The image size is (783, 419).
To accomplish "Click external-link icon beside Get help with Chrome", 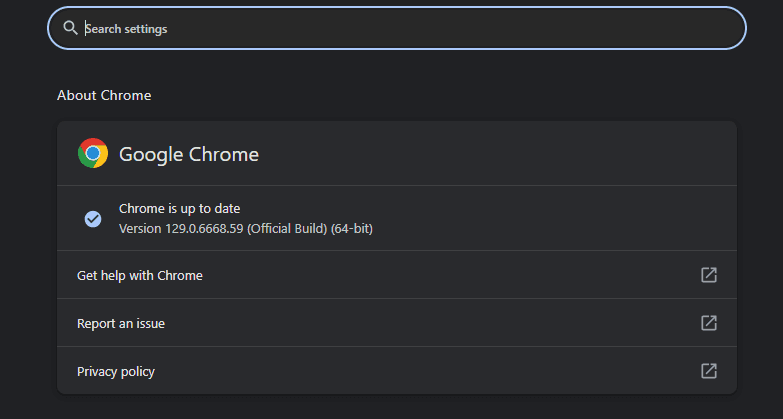I will coord(709,275).
